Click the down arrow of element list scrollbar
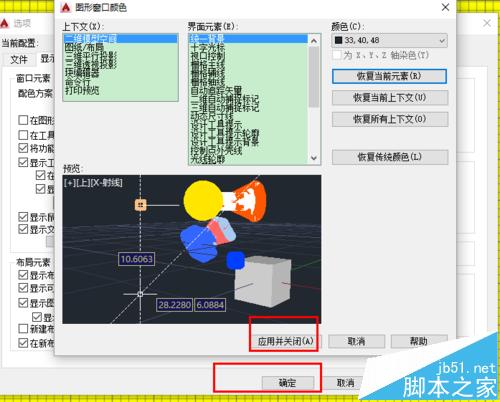 314,158
